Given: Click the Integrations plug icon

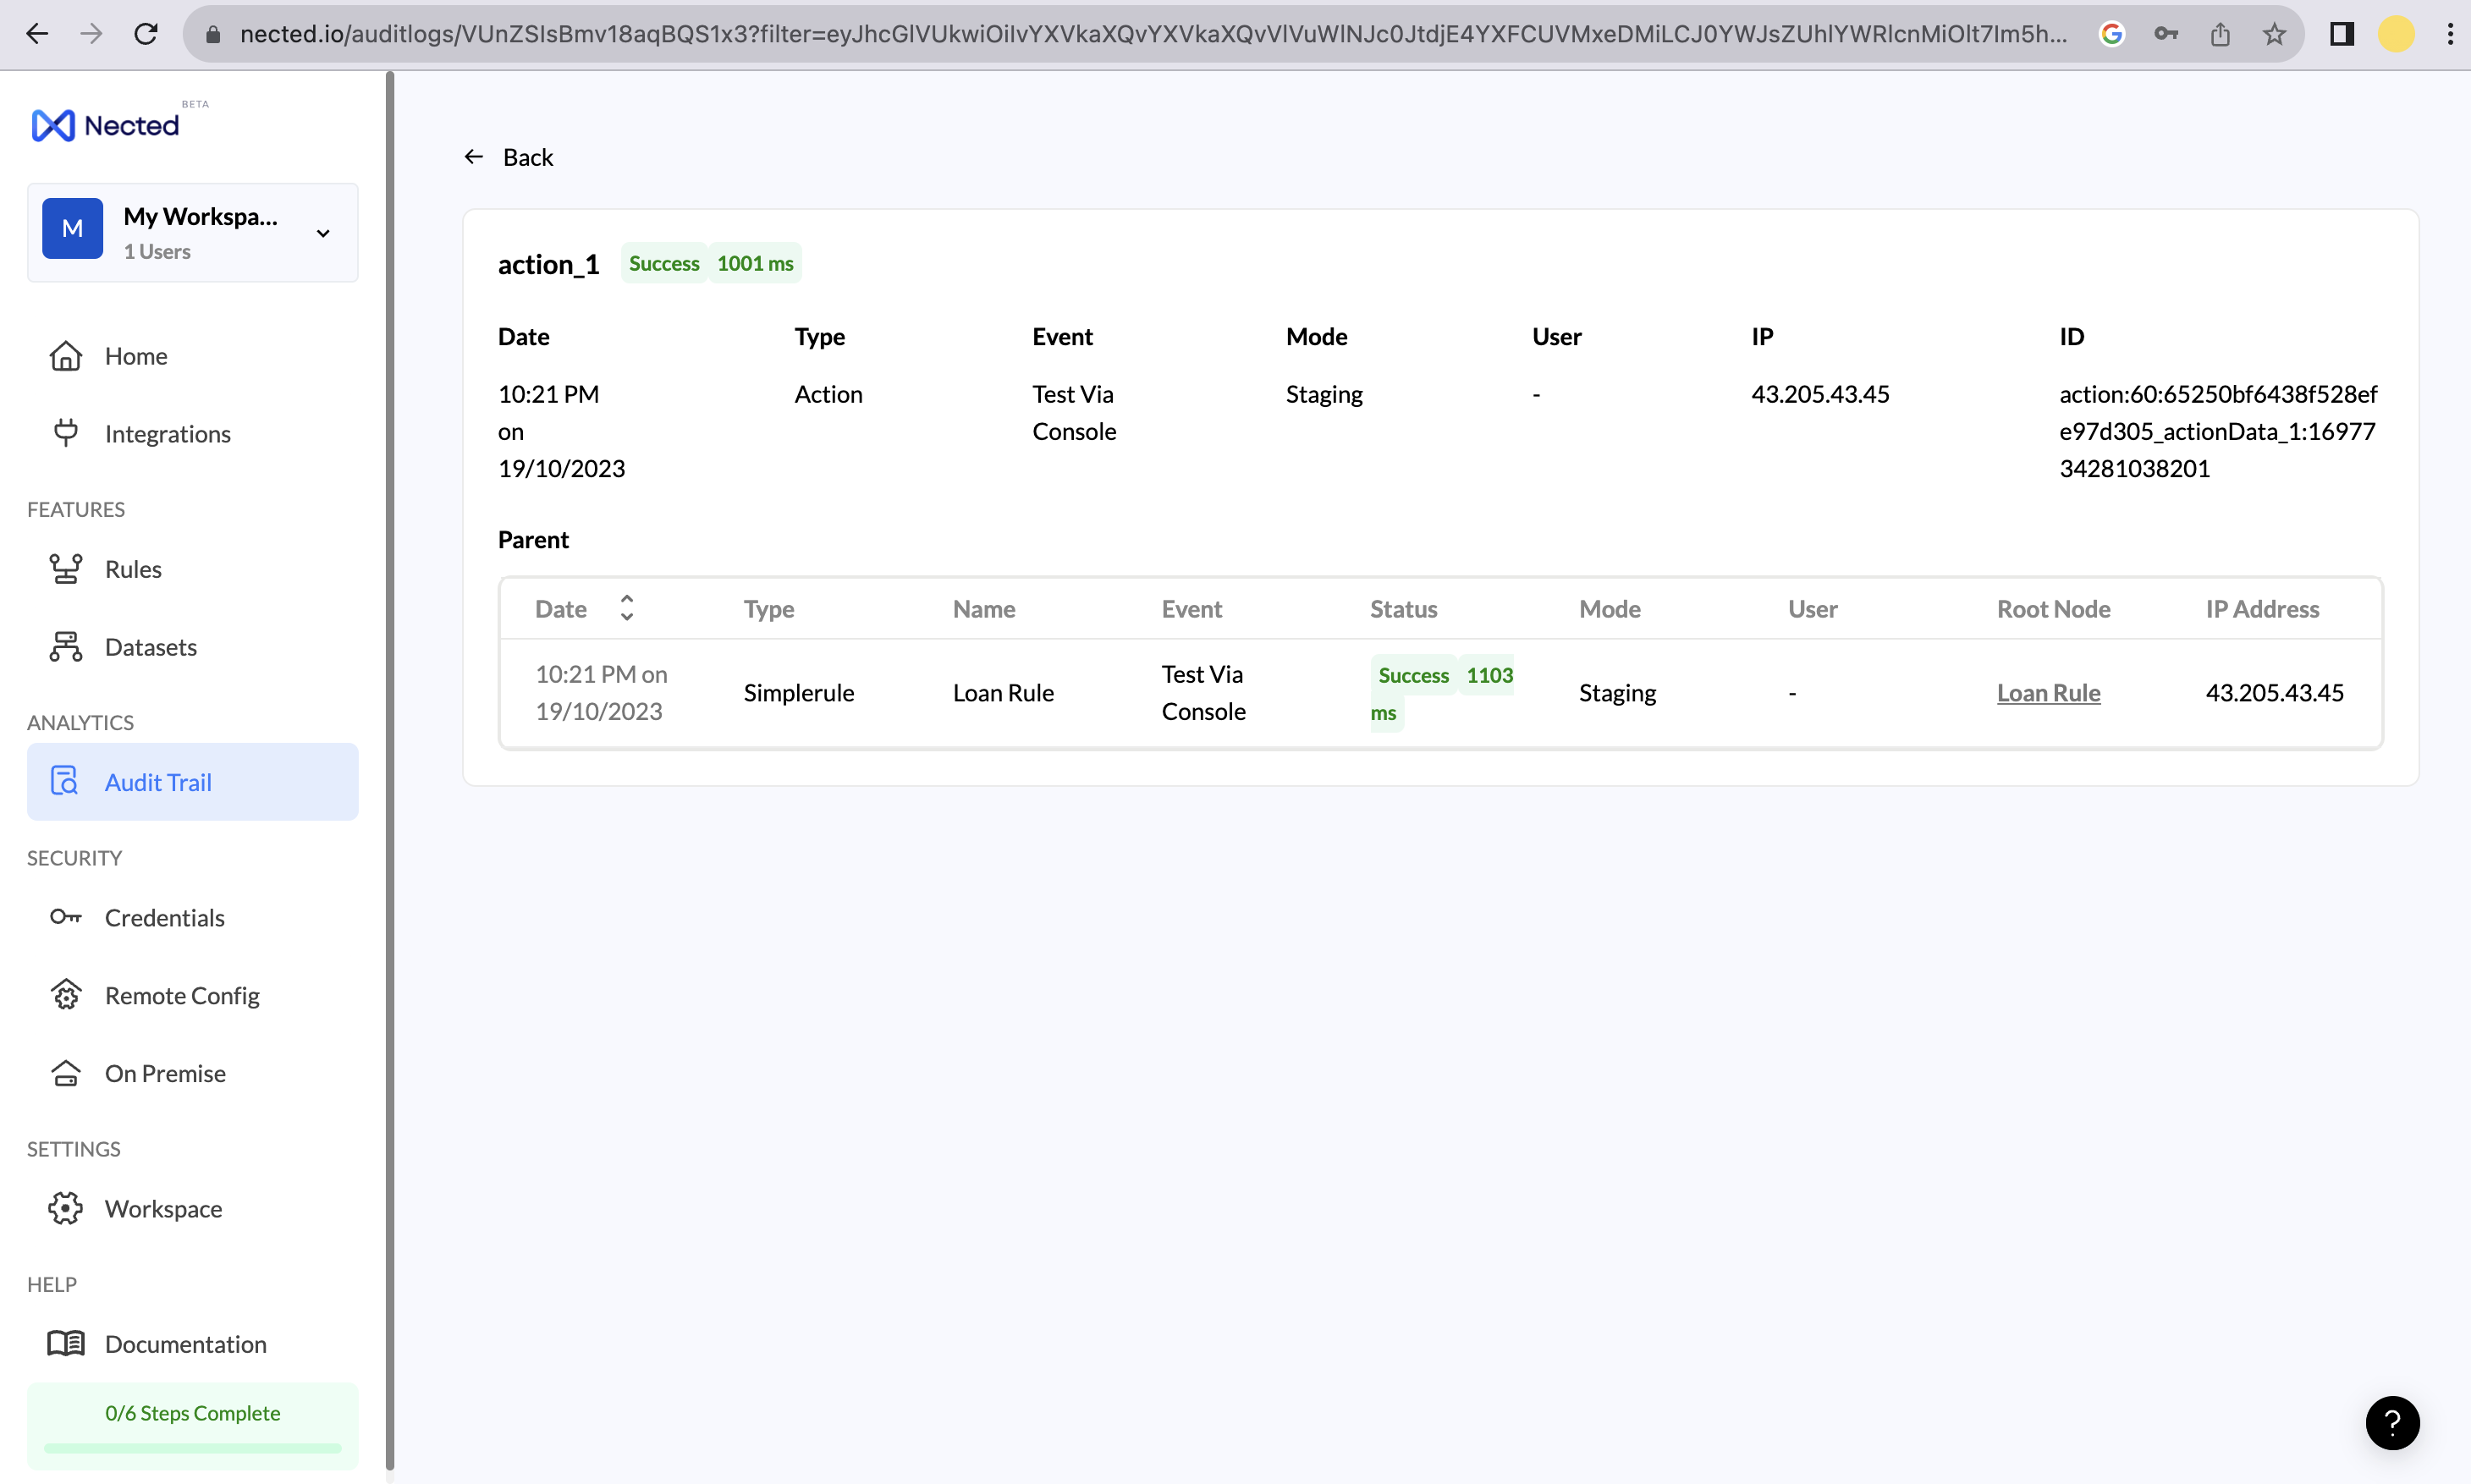Looking at the screenshot, I should tap(66, 433).
